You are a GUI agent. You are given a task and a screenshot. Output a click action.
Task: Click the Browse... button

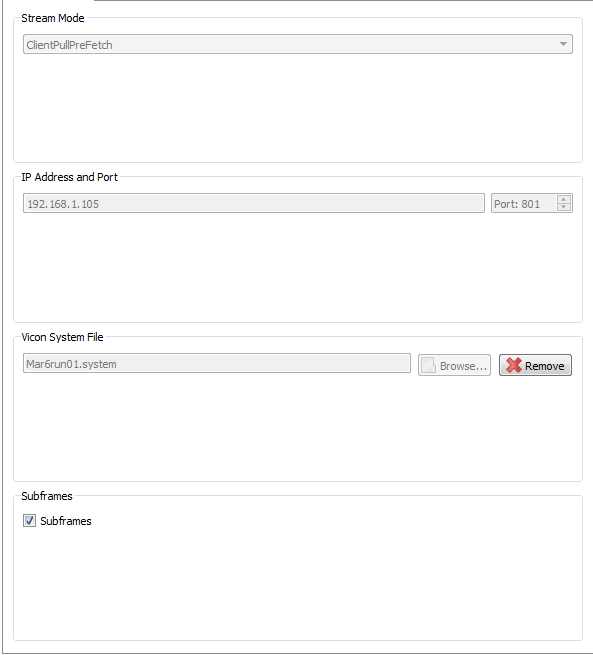tap(454, 366)
